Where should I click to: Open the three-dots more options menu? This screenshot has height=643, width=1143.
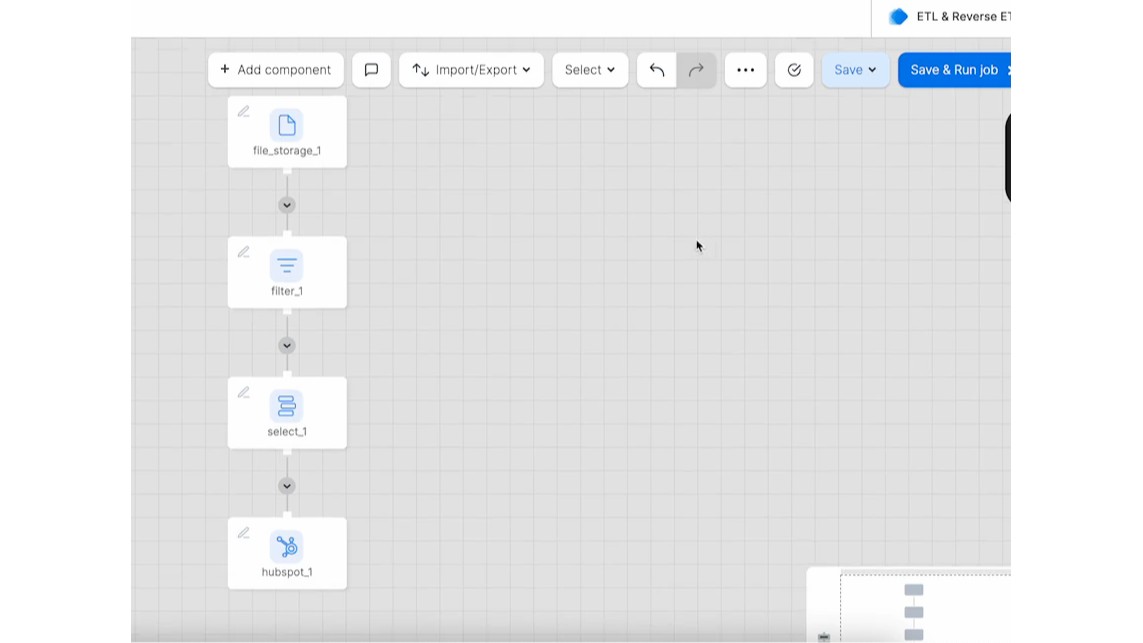[x=745, y=70]
